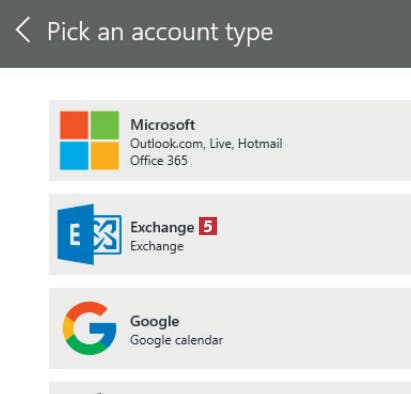
Task: Click the Google calendar subtitle text
Action: click(177, 340)
